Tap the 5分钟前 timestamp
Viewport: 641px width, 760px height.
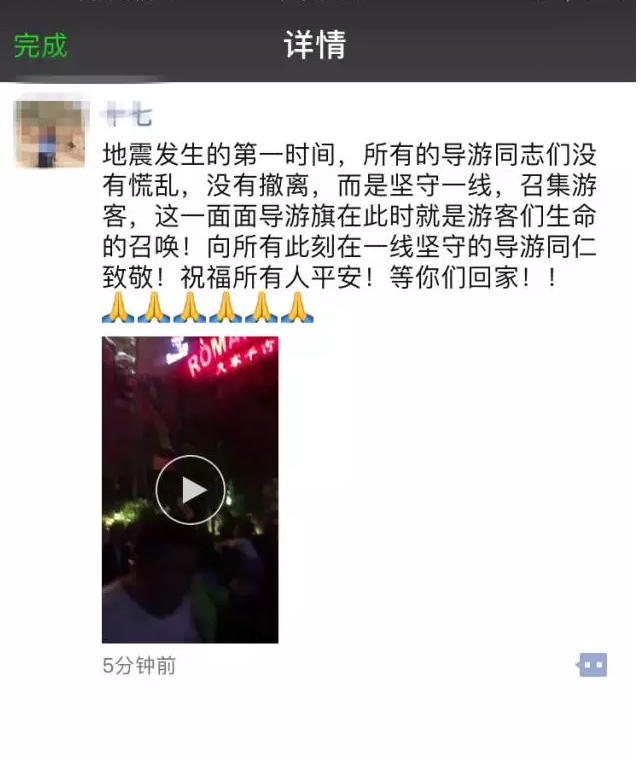139,665
